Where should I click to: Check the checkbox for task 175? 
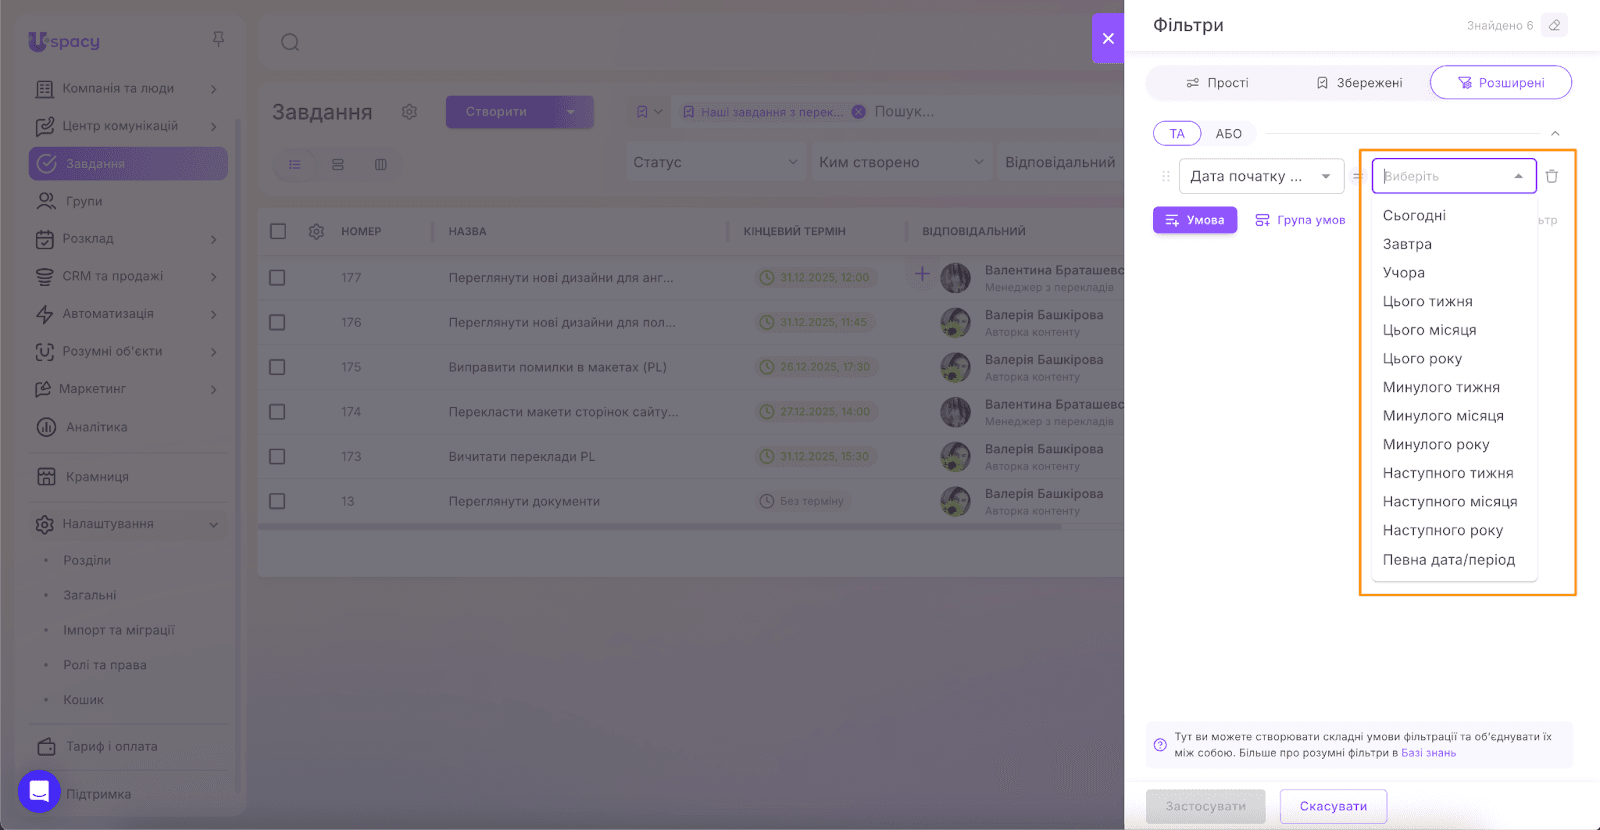277,367
